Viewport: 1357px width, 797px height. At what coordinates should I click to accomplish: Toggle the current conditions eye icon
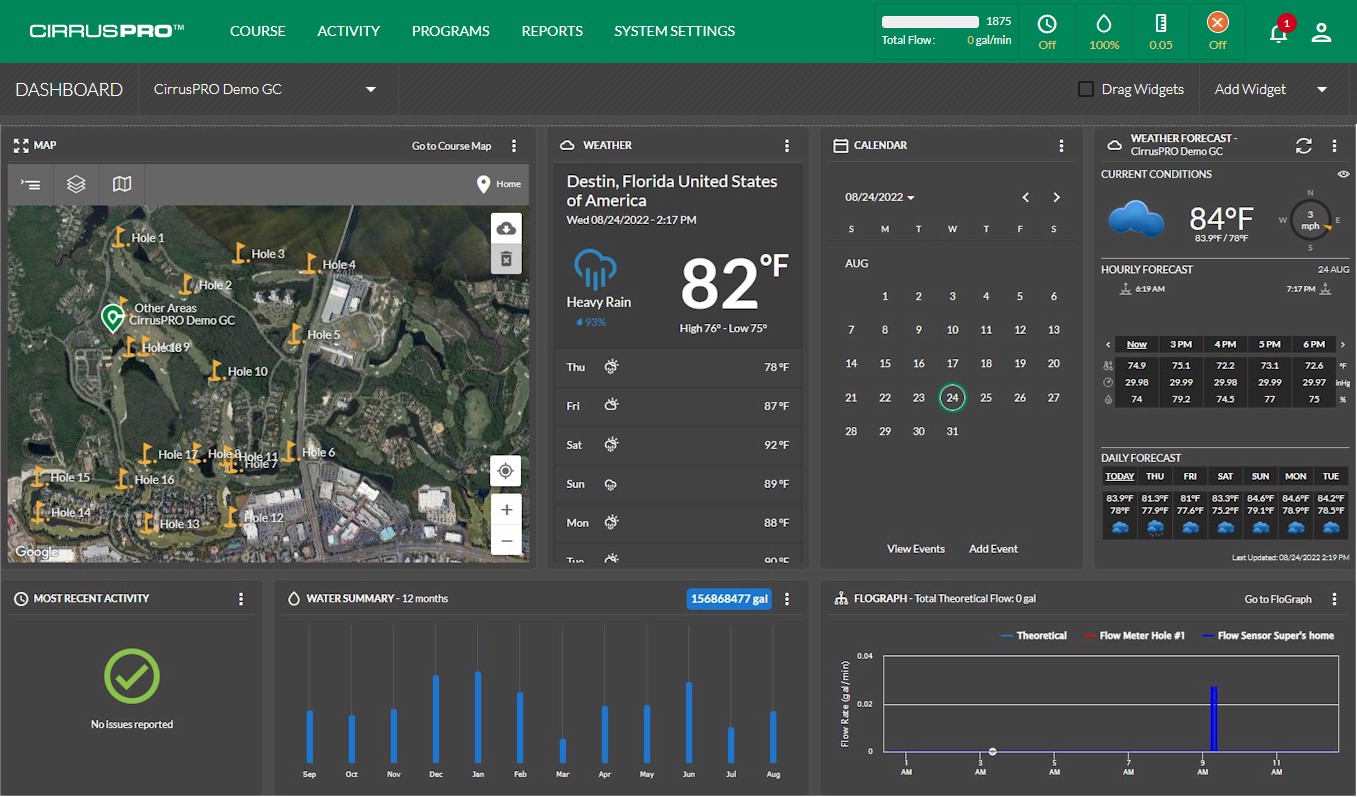tap(1343, 174)
